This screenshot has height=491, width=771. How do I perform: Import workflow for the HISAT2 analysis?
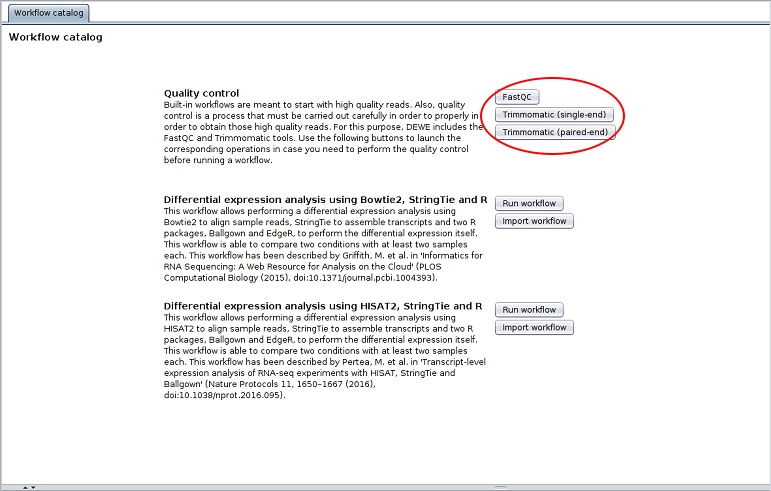point(534,327)
